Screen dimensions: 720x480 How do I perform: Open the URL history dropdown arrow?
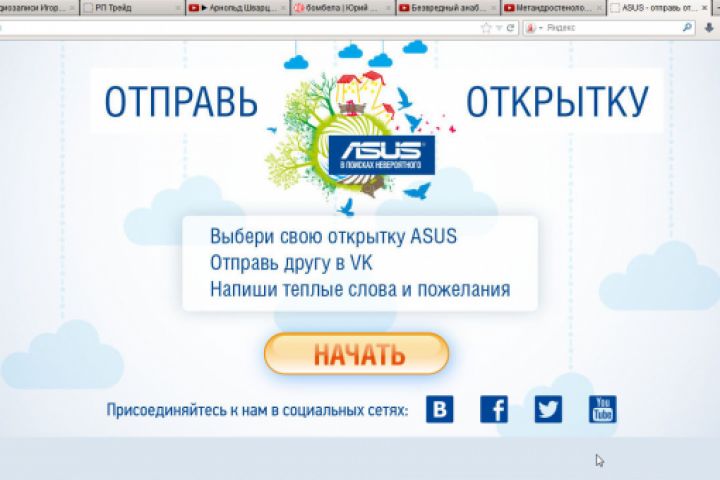[x=499, y=28]
